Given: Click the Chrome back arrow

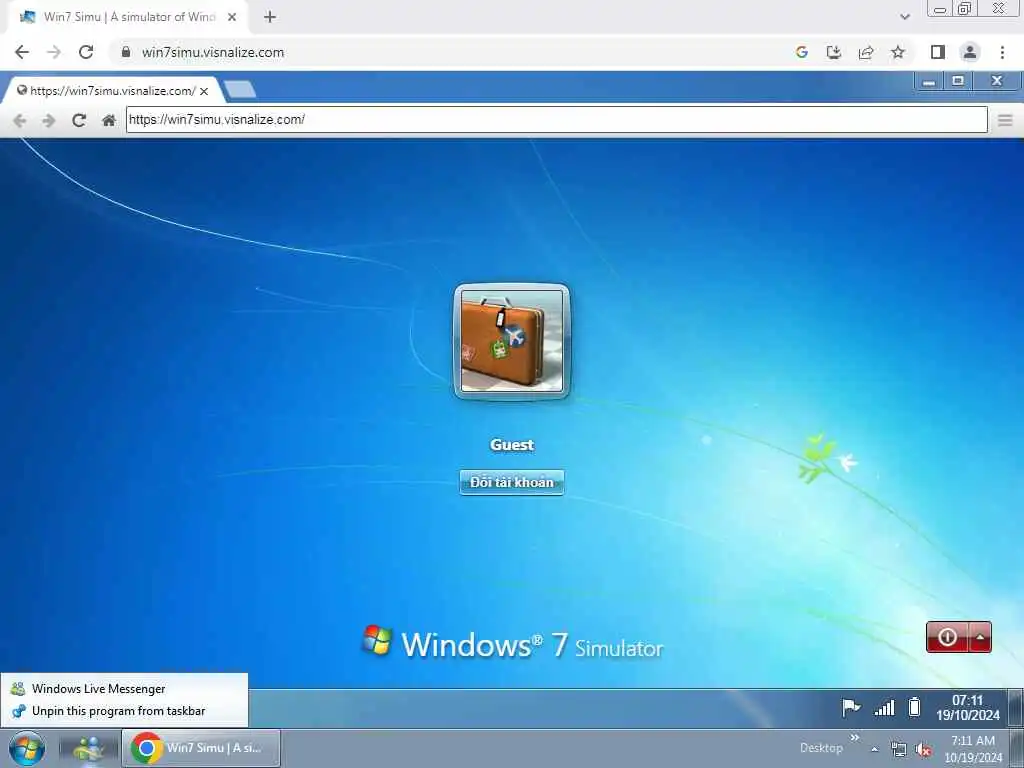Looking at the screenshot, I should click(x=22, y=52).
